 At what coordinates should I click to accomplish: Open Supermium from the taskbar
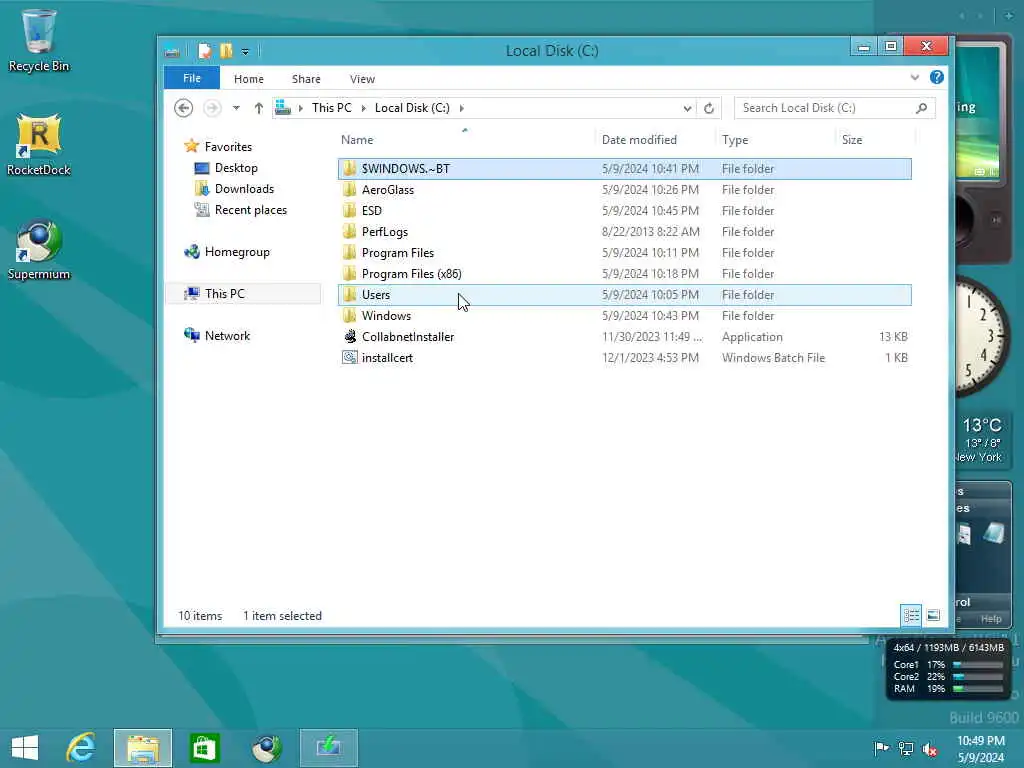[266, 748]
